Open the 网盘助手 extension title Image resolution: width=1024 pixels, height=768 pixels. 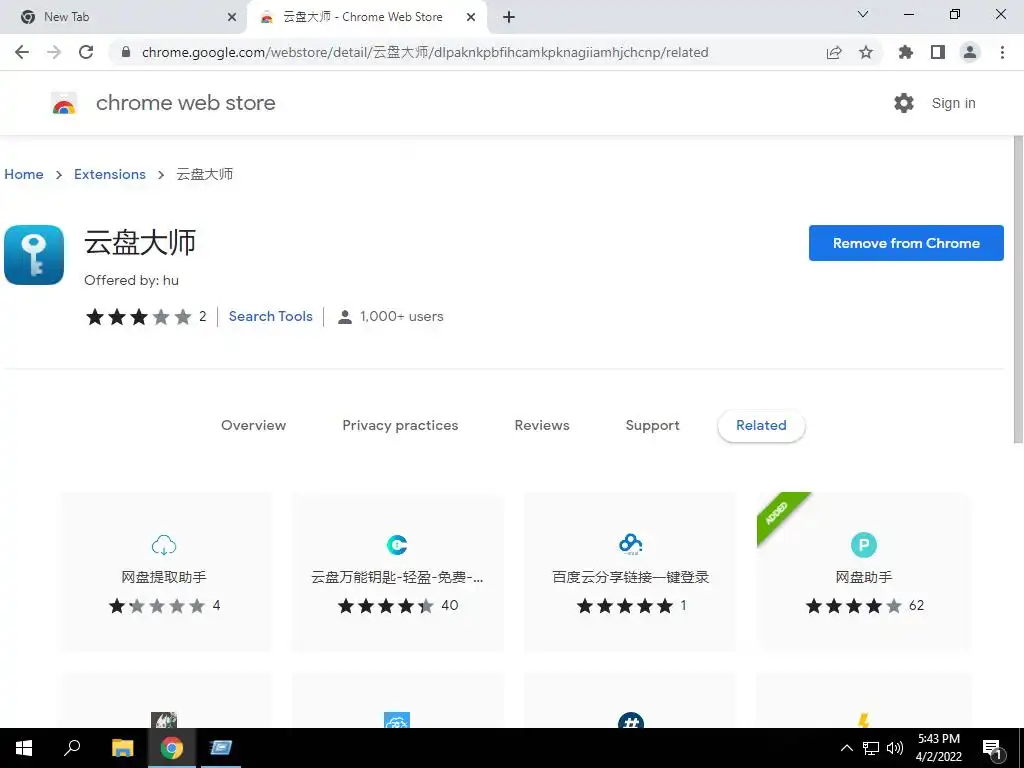863,577
